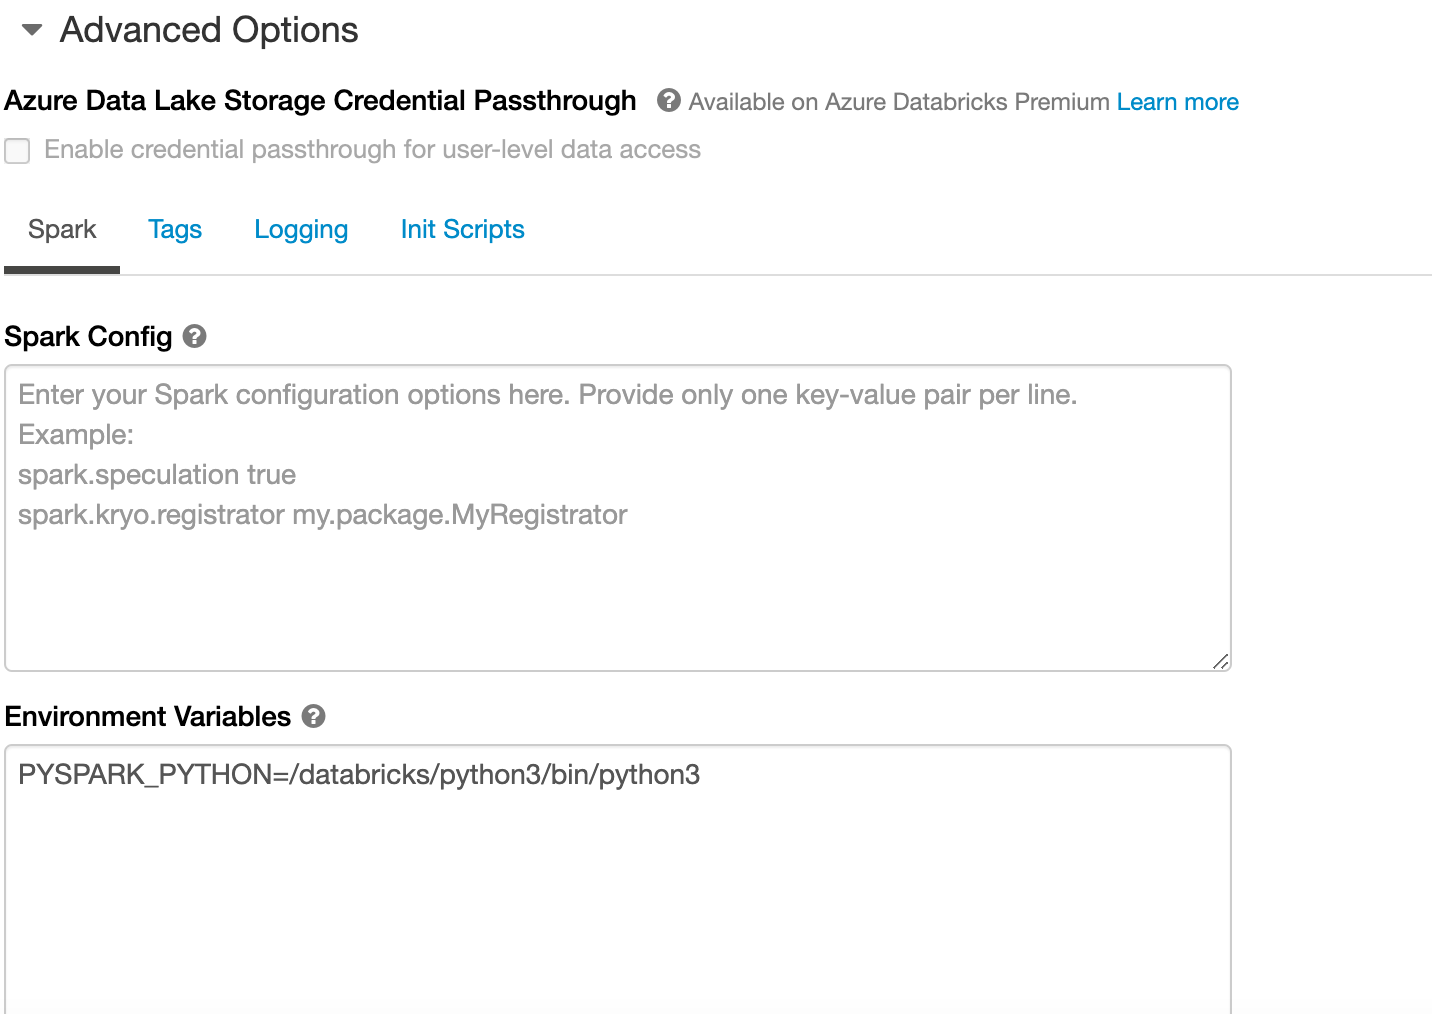The image size is (1432, 1014).
Task: Click 'Available on Azure Databricks Premium' text
Action: click(899, 102)
